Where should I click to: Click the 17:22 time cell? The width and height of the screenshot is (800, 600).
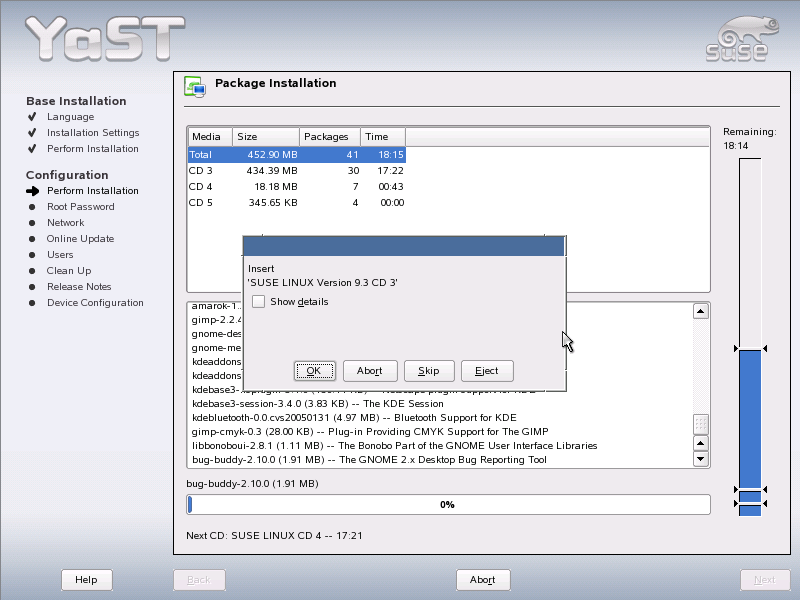pos(391,170)
